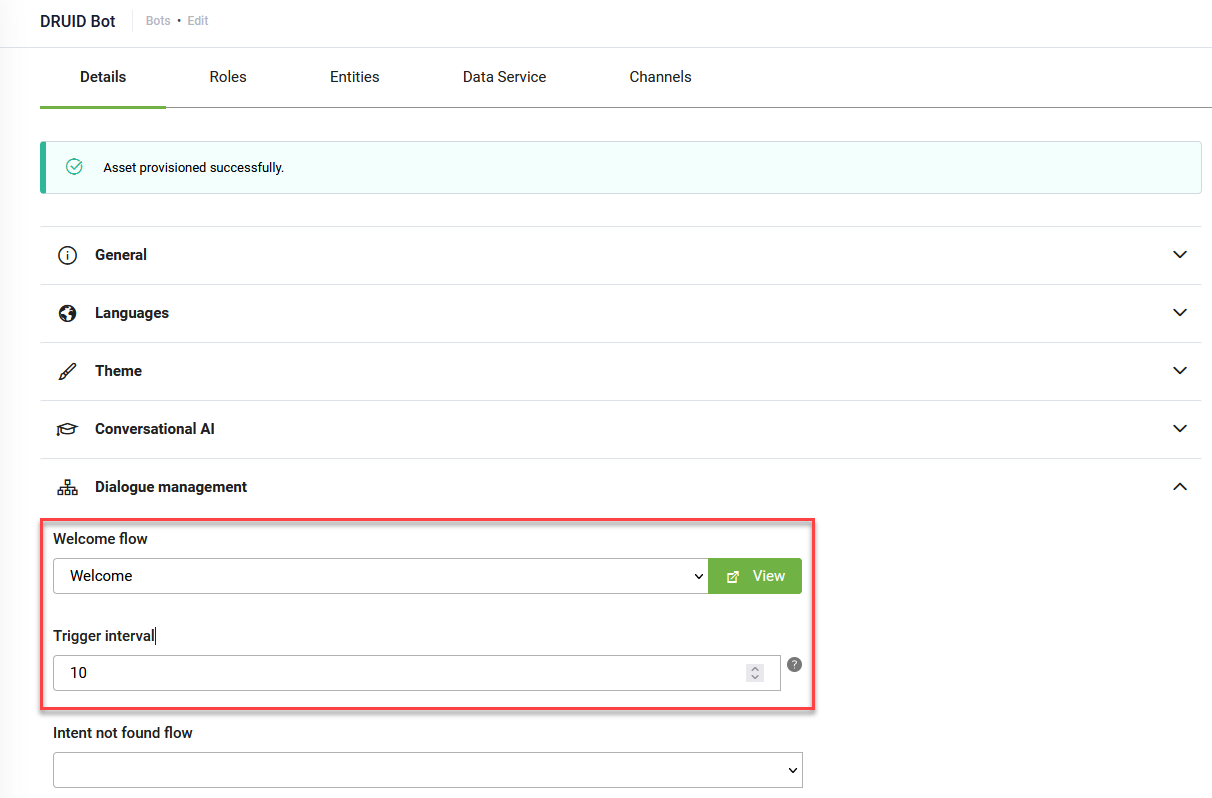Collapse the Dialogue management section
Viewport: 1212px width, 798px height.
tap(1180, 487)
